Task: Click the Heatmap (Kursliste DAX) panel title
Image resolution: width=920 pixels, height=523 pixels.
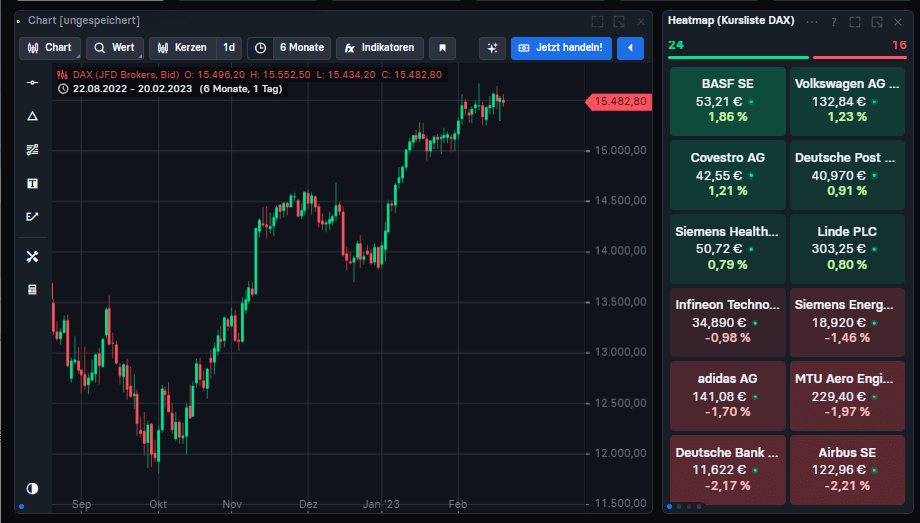Action: pos(731,21)
